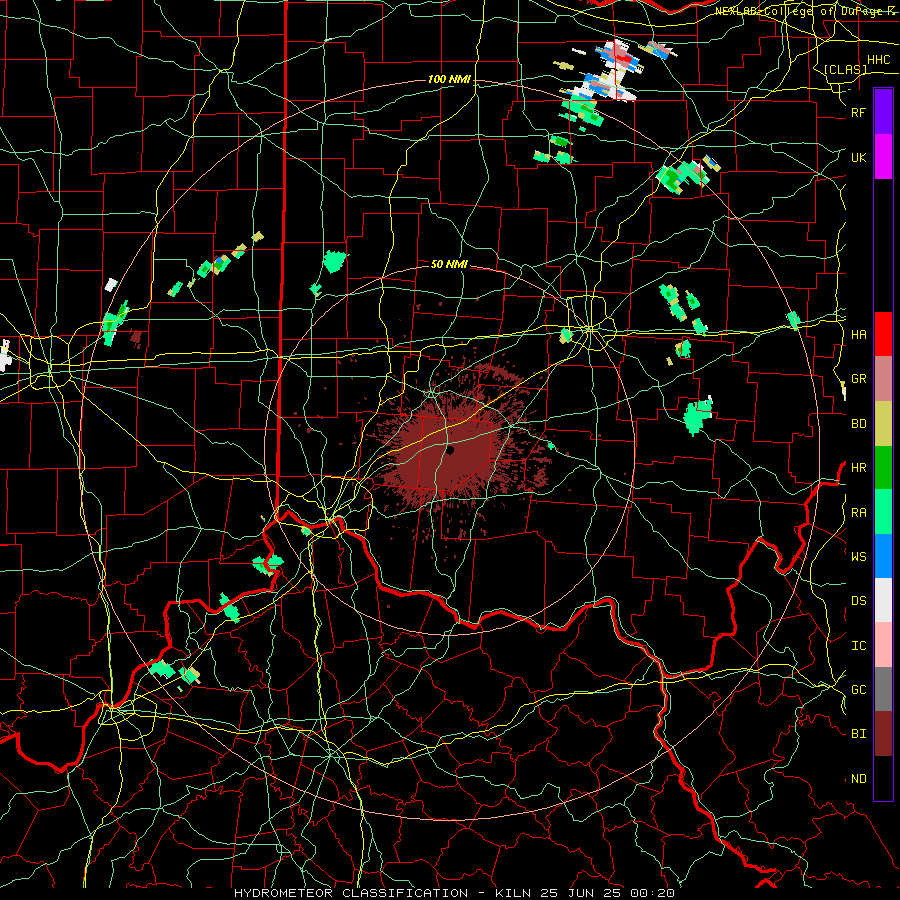Click the black ND no data swatch
This screenshot has width=900, height=900.
[883, 778]
